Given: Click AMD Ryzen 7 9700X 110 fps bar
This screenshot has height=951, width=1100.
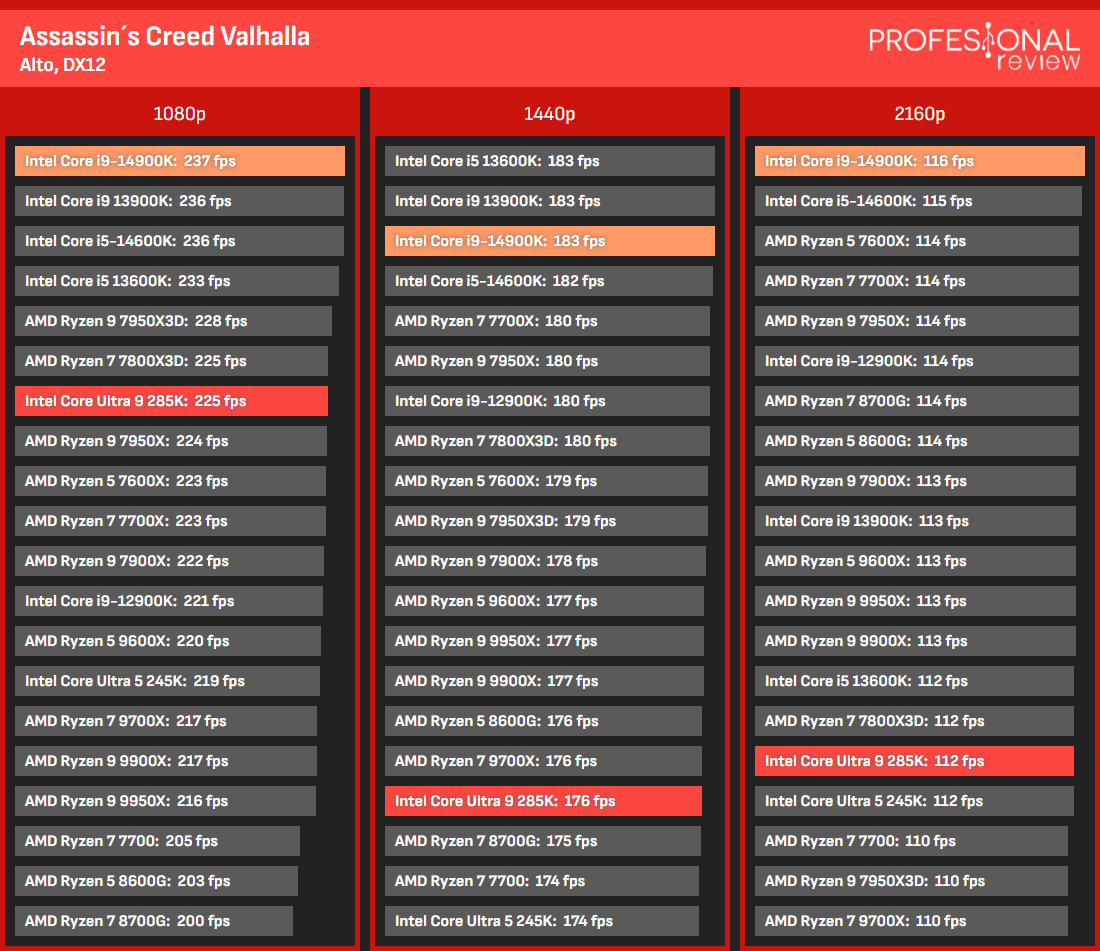Looking at the screenshot, I should tap(911, 921).
